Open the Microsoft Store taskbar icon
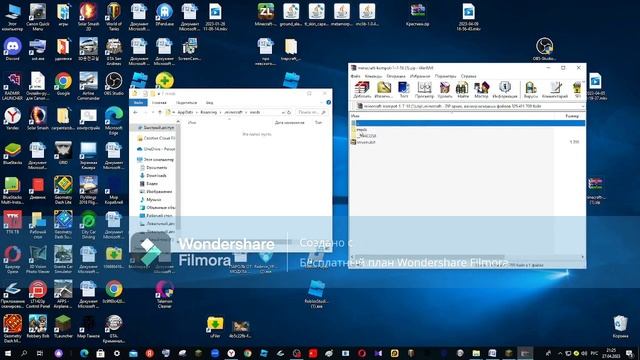 [100, 353]
